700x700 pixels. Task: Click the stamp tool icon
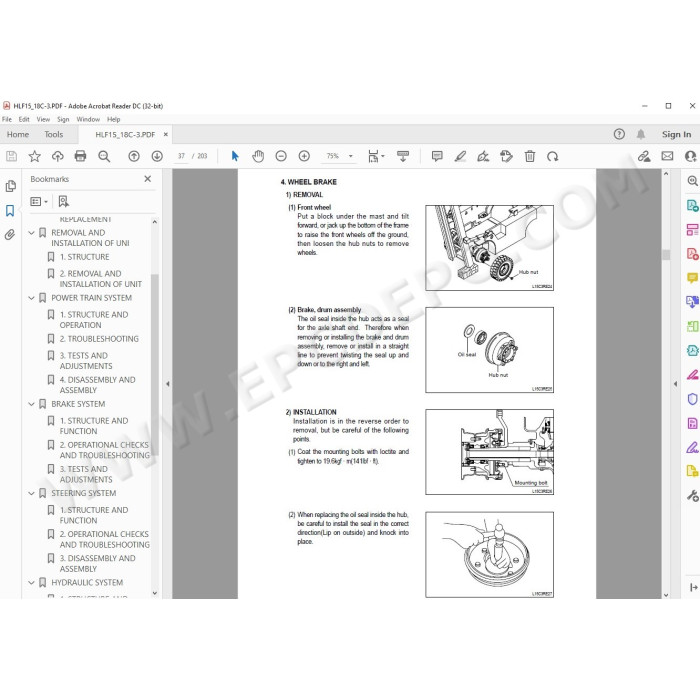(x=506, y=156)
